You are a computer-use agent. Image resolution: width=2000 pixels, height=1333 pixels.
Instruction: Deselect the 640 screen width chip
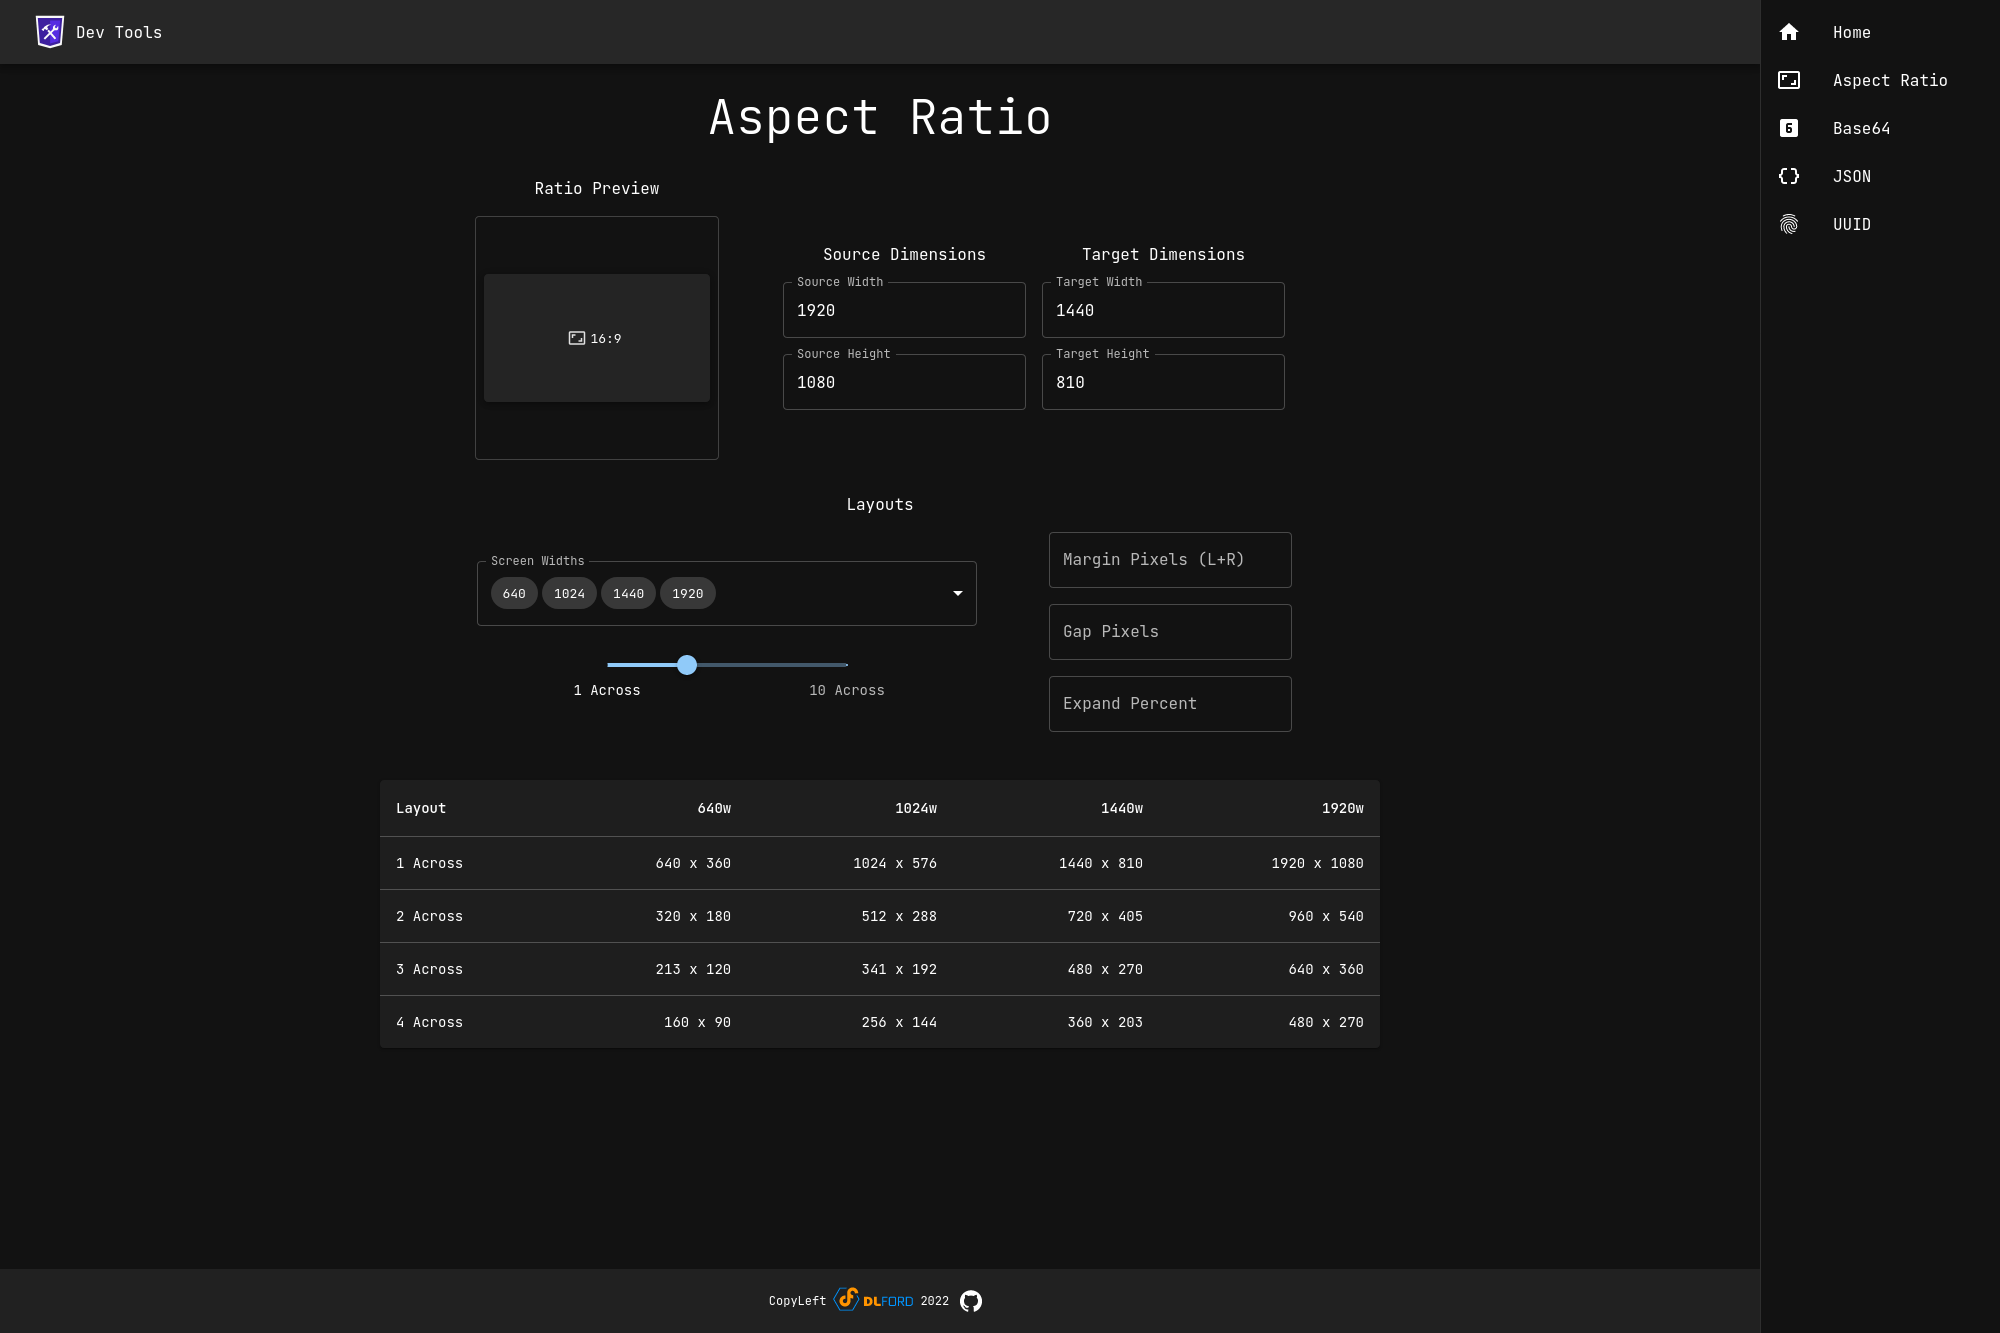coord(514,593)
